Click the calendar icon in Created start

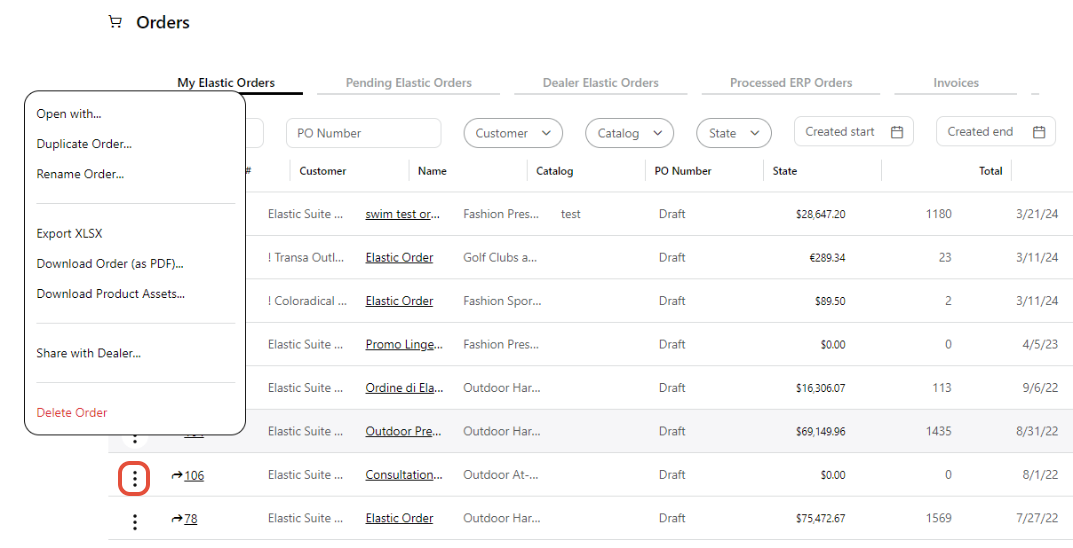pyautogui.click(x=897, y=132)
